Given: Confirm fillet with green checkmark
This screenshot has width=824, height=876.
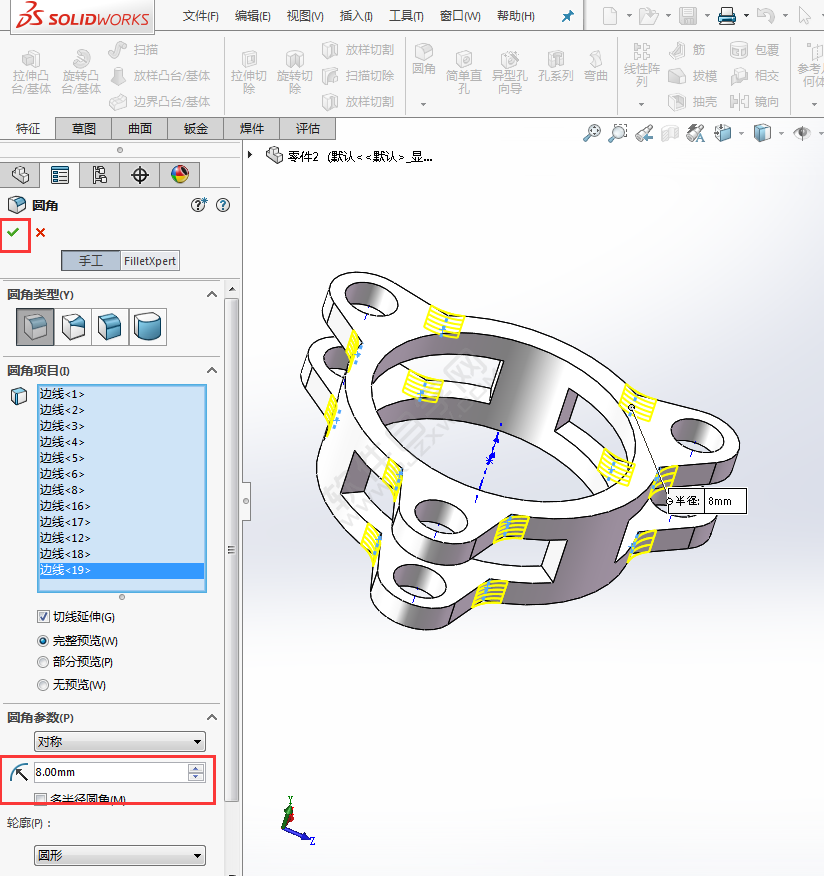Looking at the screenshot, I should [x=13, y=232].
